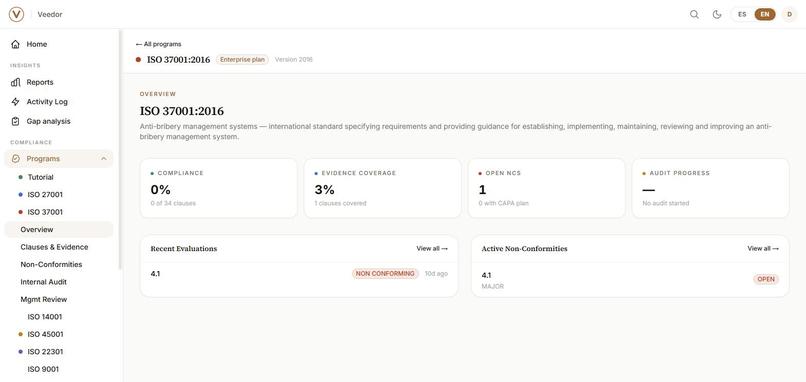
Task: Open the ISO 9001 program
Action: (59, 369)
